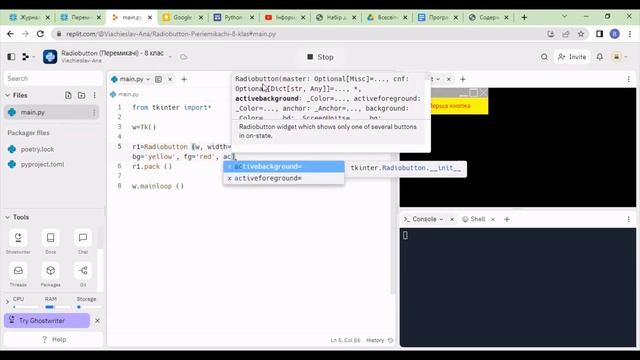Open the search magnifier in header
This screenshot has height=360, width=640.
pyautogui.click(x=544, y=57)
